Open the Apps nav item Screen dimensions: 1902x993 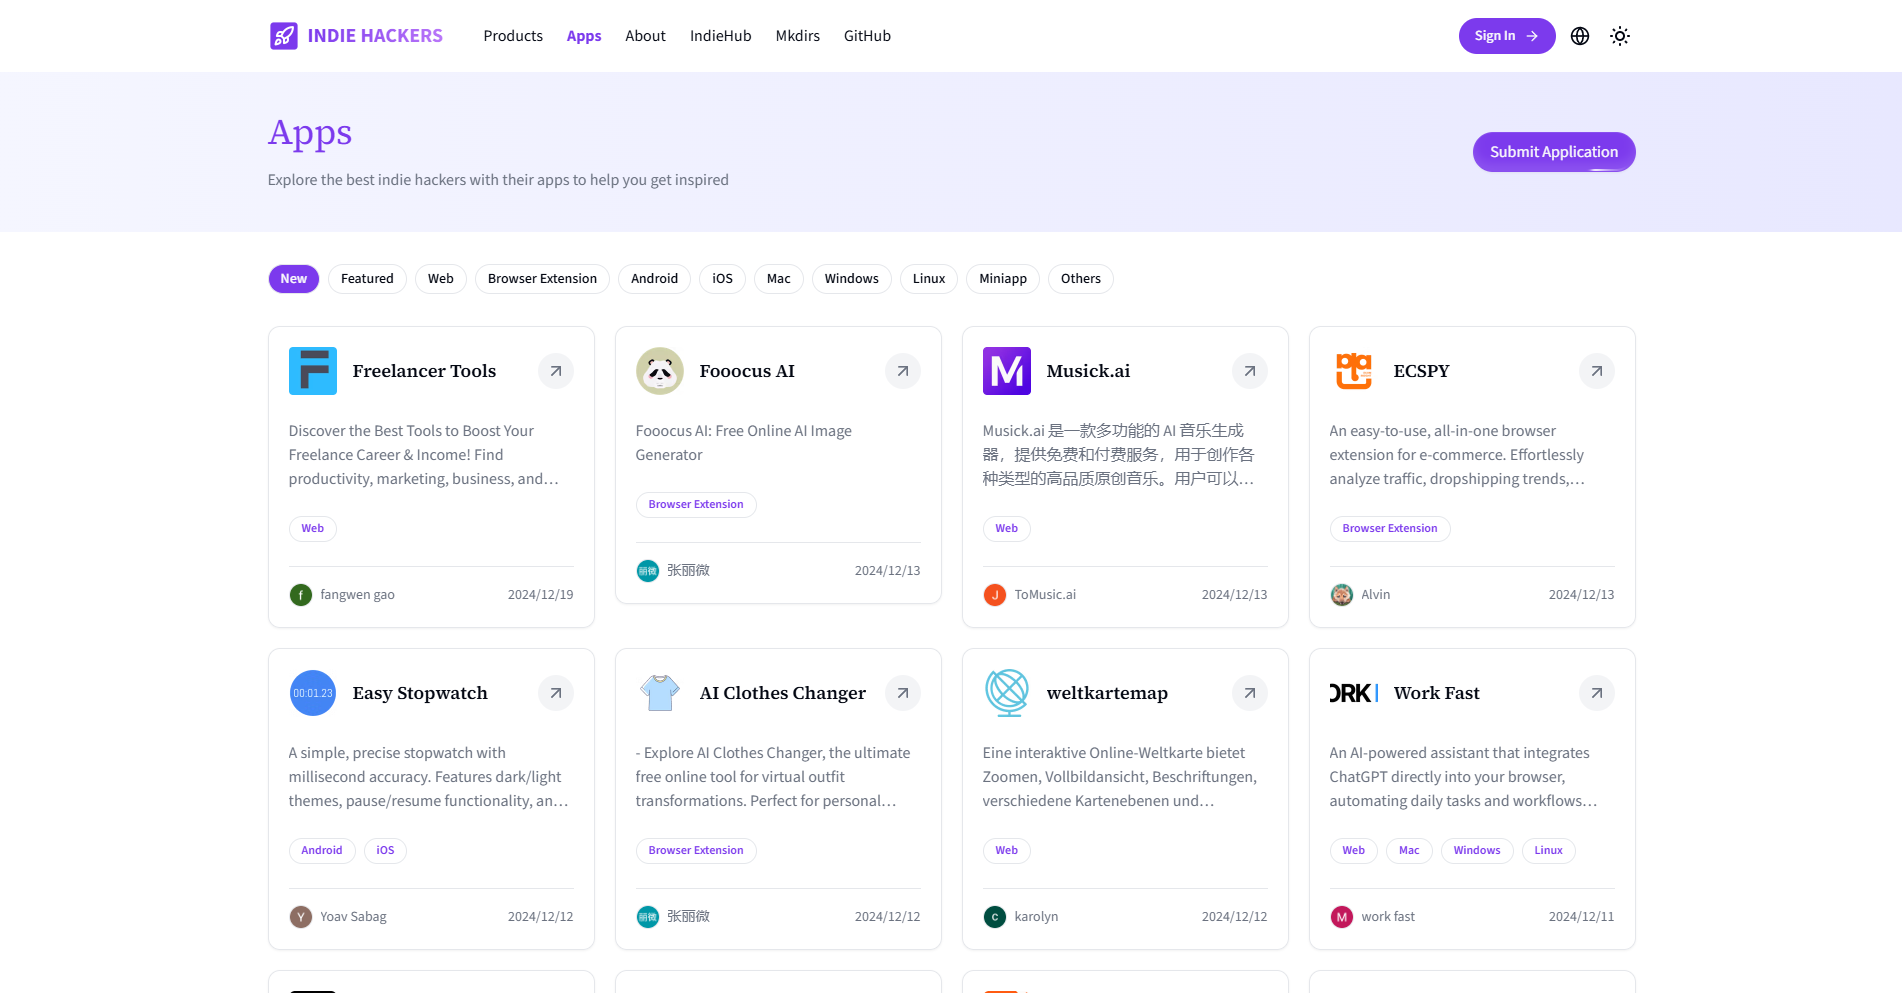(584, 36)
